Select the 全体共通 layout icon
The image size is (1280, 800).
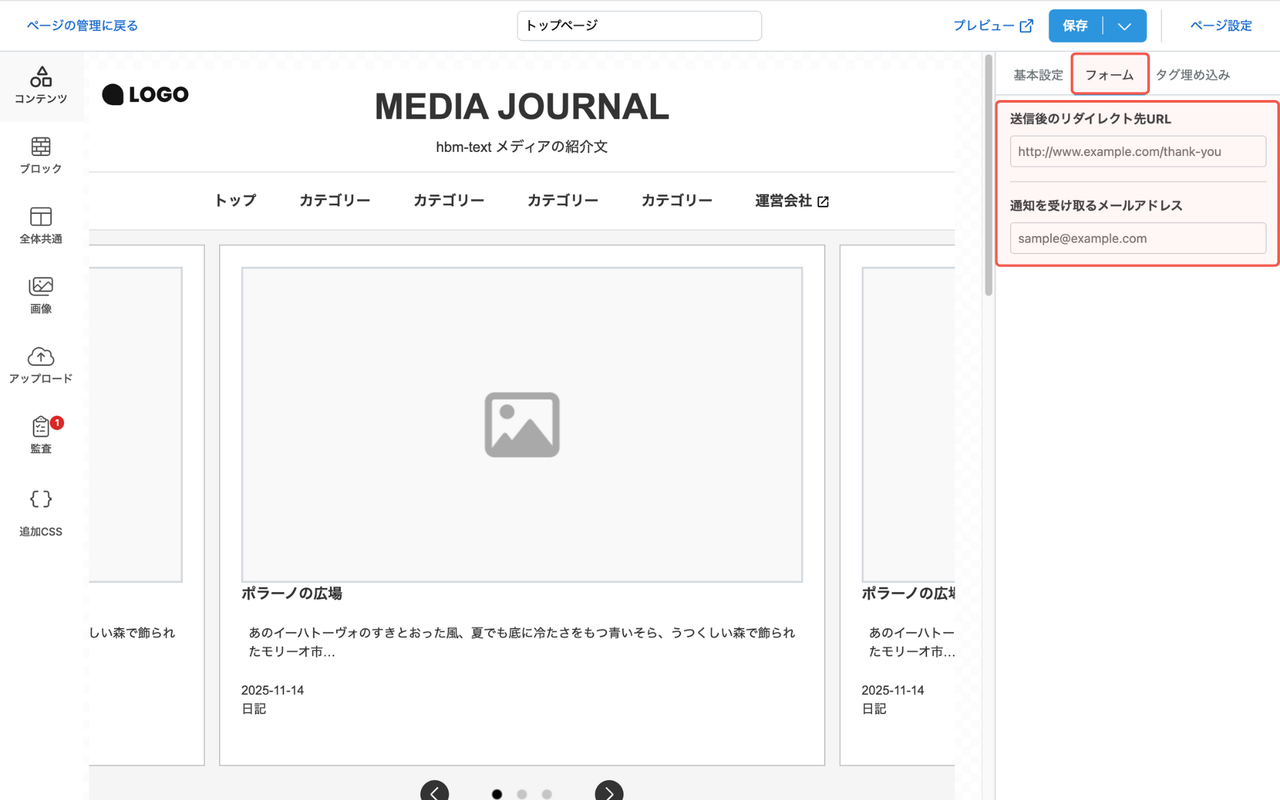(x=41, y=226)
